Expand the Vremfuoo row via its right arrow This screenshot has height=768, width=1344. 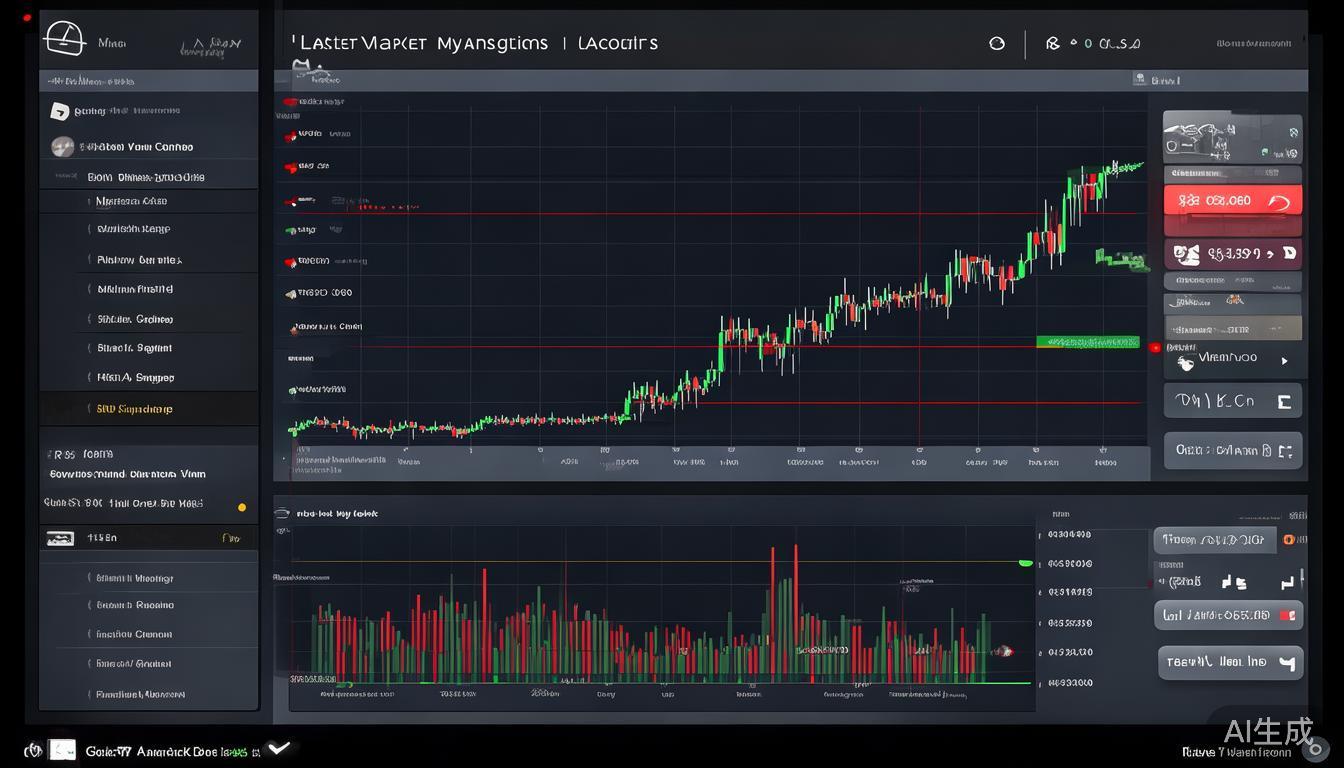(x=1285, y=362)
